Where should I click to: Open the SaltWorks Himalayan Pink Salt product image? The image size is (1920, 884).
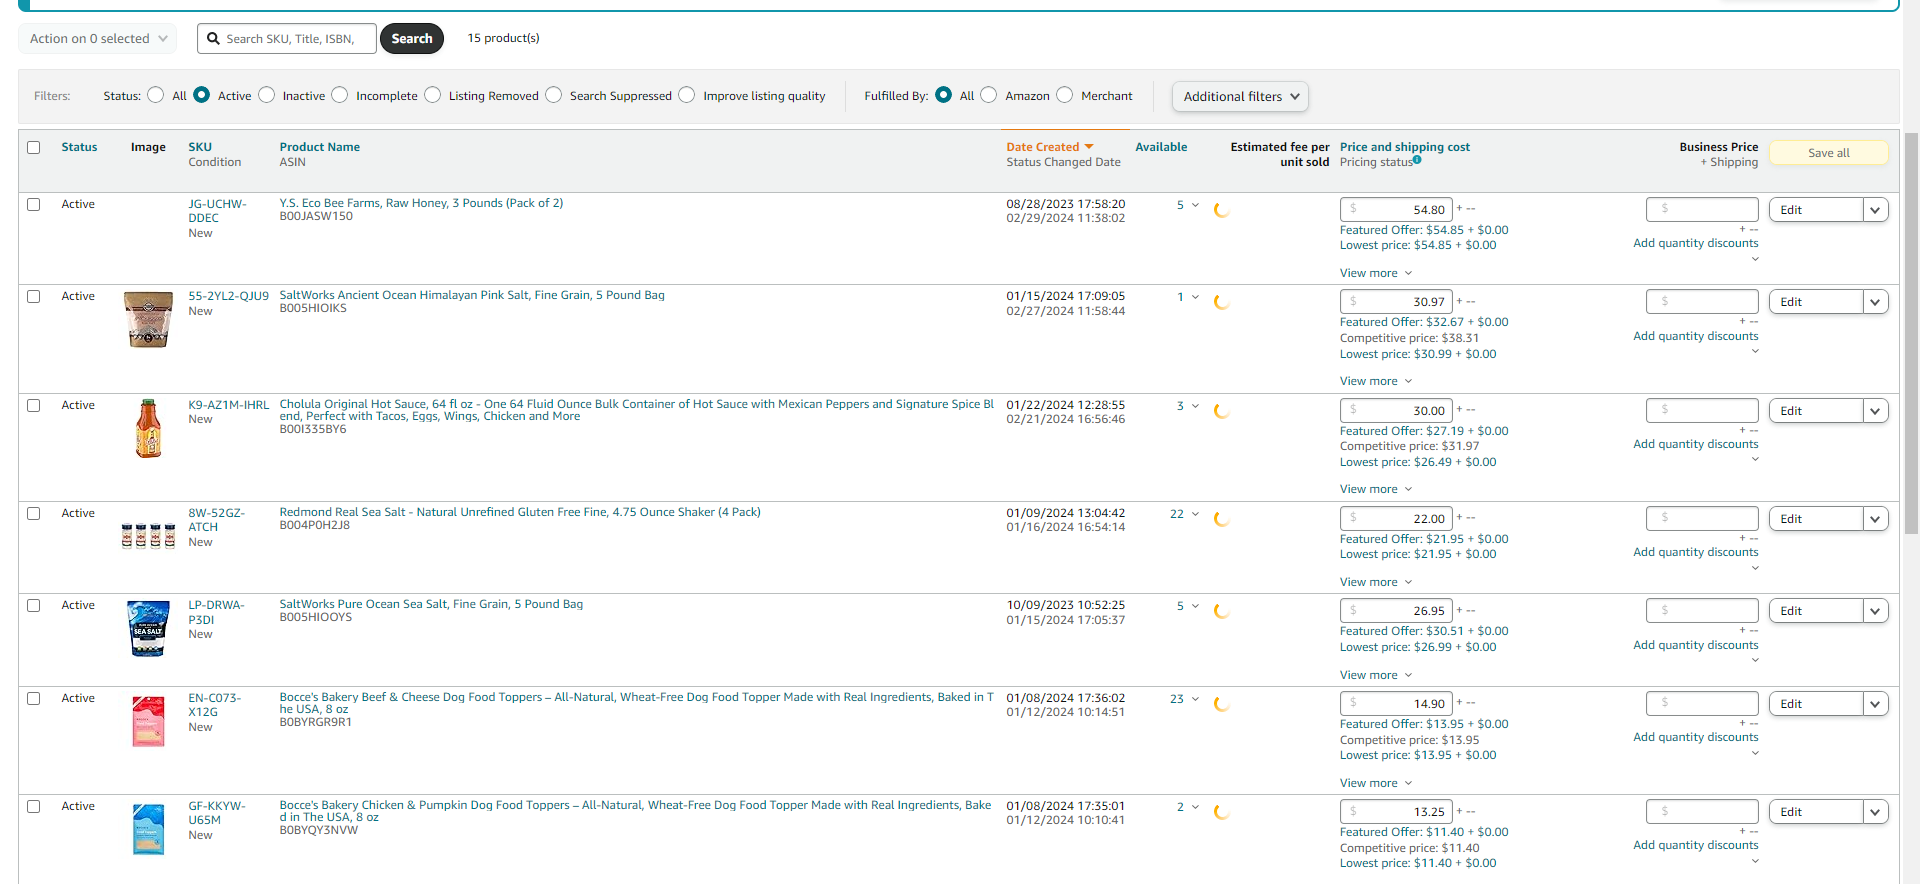[148, 319]
